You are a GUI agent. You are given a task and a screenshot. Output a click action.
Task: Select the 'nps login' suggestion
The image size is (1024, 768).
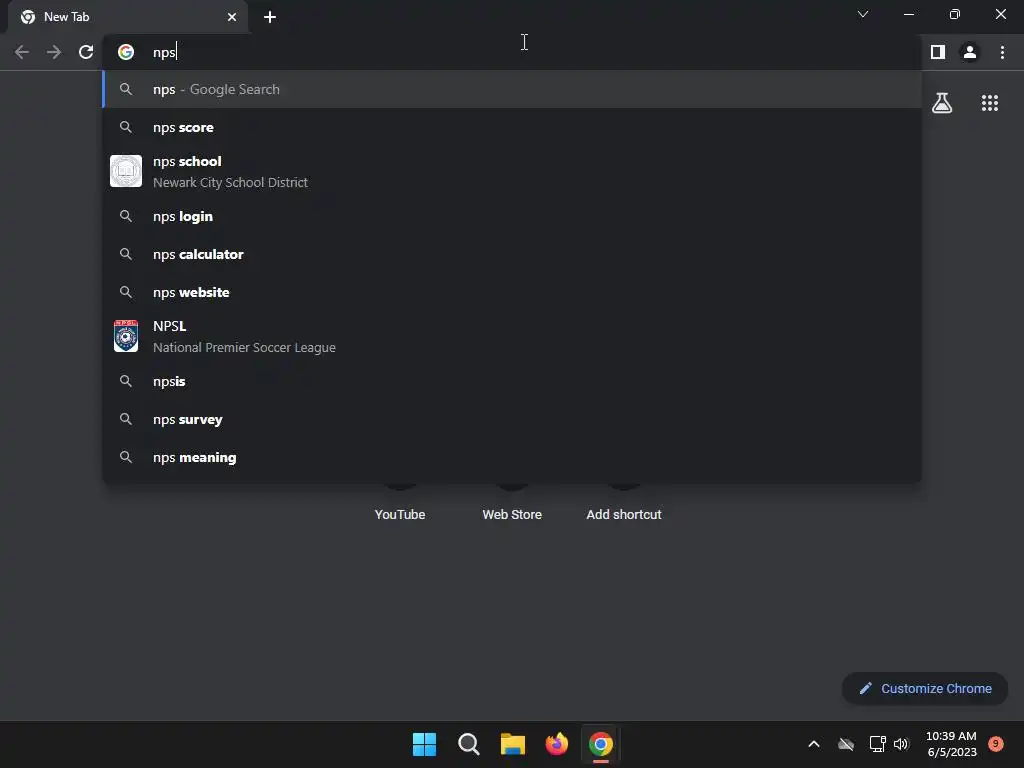pyautogui.click(x=512, y=216)
